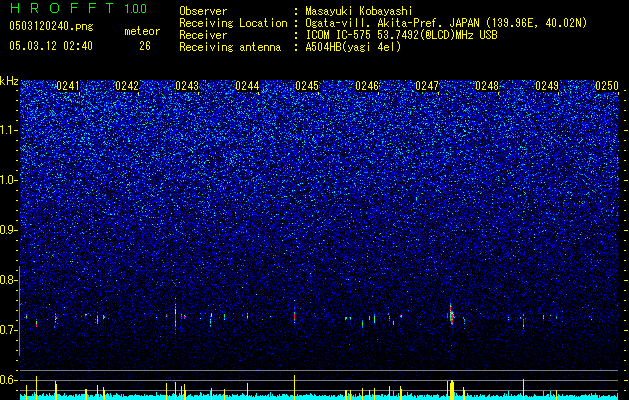
Task: Click the 0.7 frequency axis label
Action: (x=7, y=330)
